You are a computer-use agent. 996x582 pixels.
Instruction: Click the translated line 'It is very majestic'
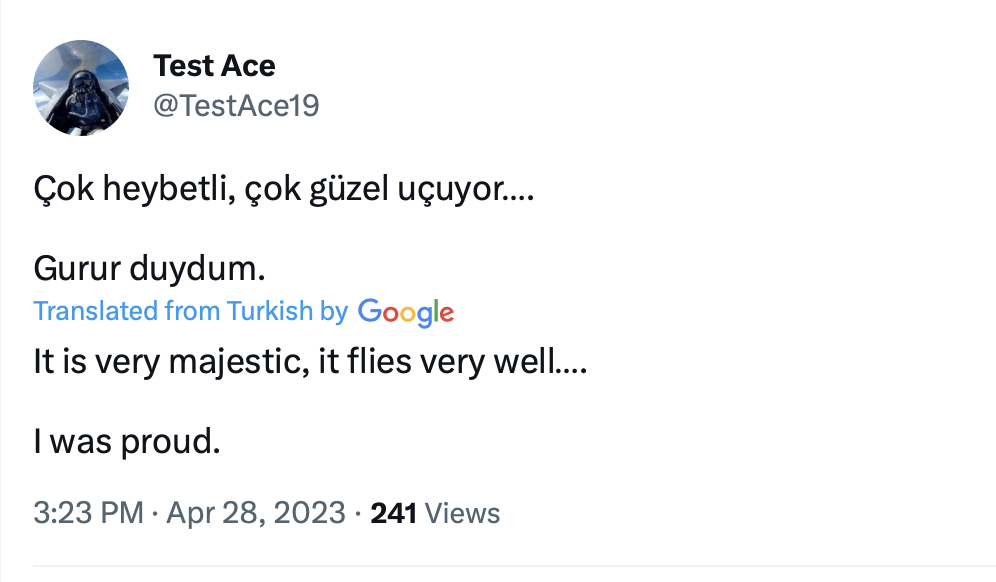tap(310, 361)
